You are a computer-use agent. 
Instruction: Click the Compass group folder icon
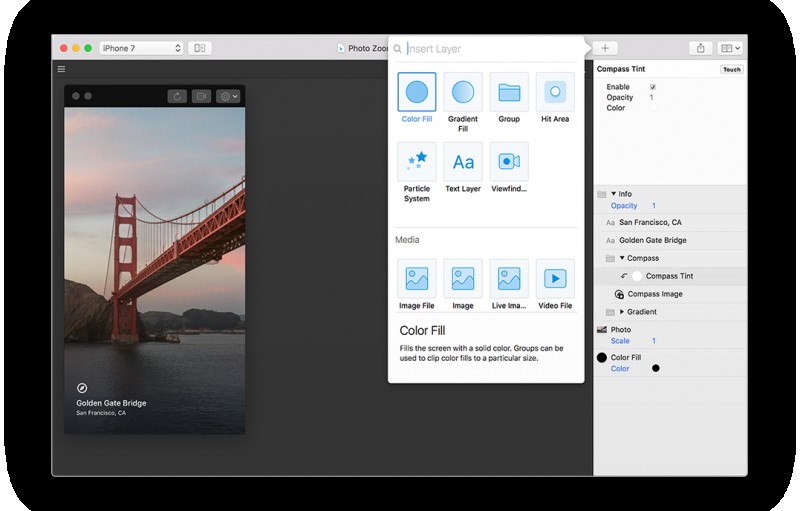[x=610, y=259]
